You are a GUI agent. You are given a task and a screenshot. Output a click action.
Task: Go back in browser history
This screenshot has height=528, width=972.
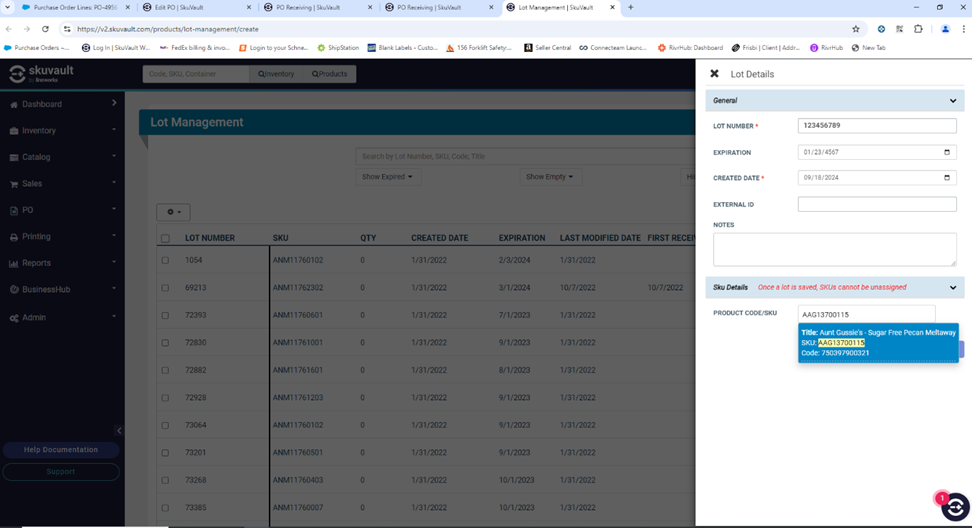click(9, 29)
